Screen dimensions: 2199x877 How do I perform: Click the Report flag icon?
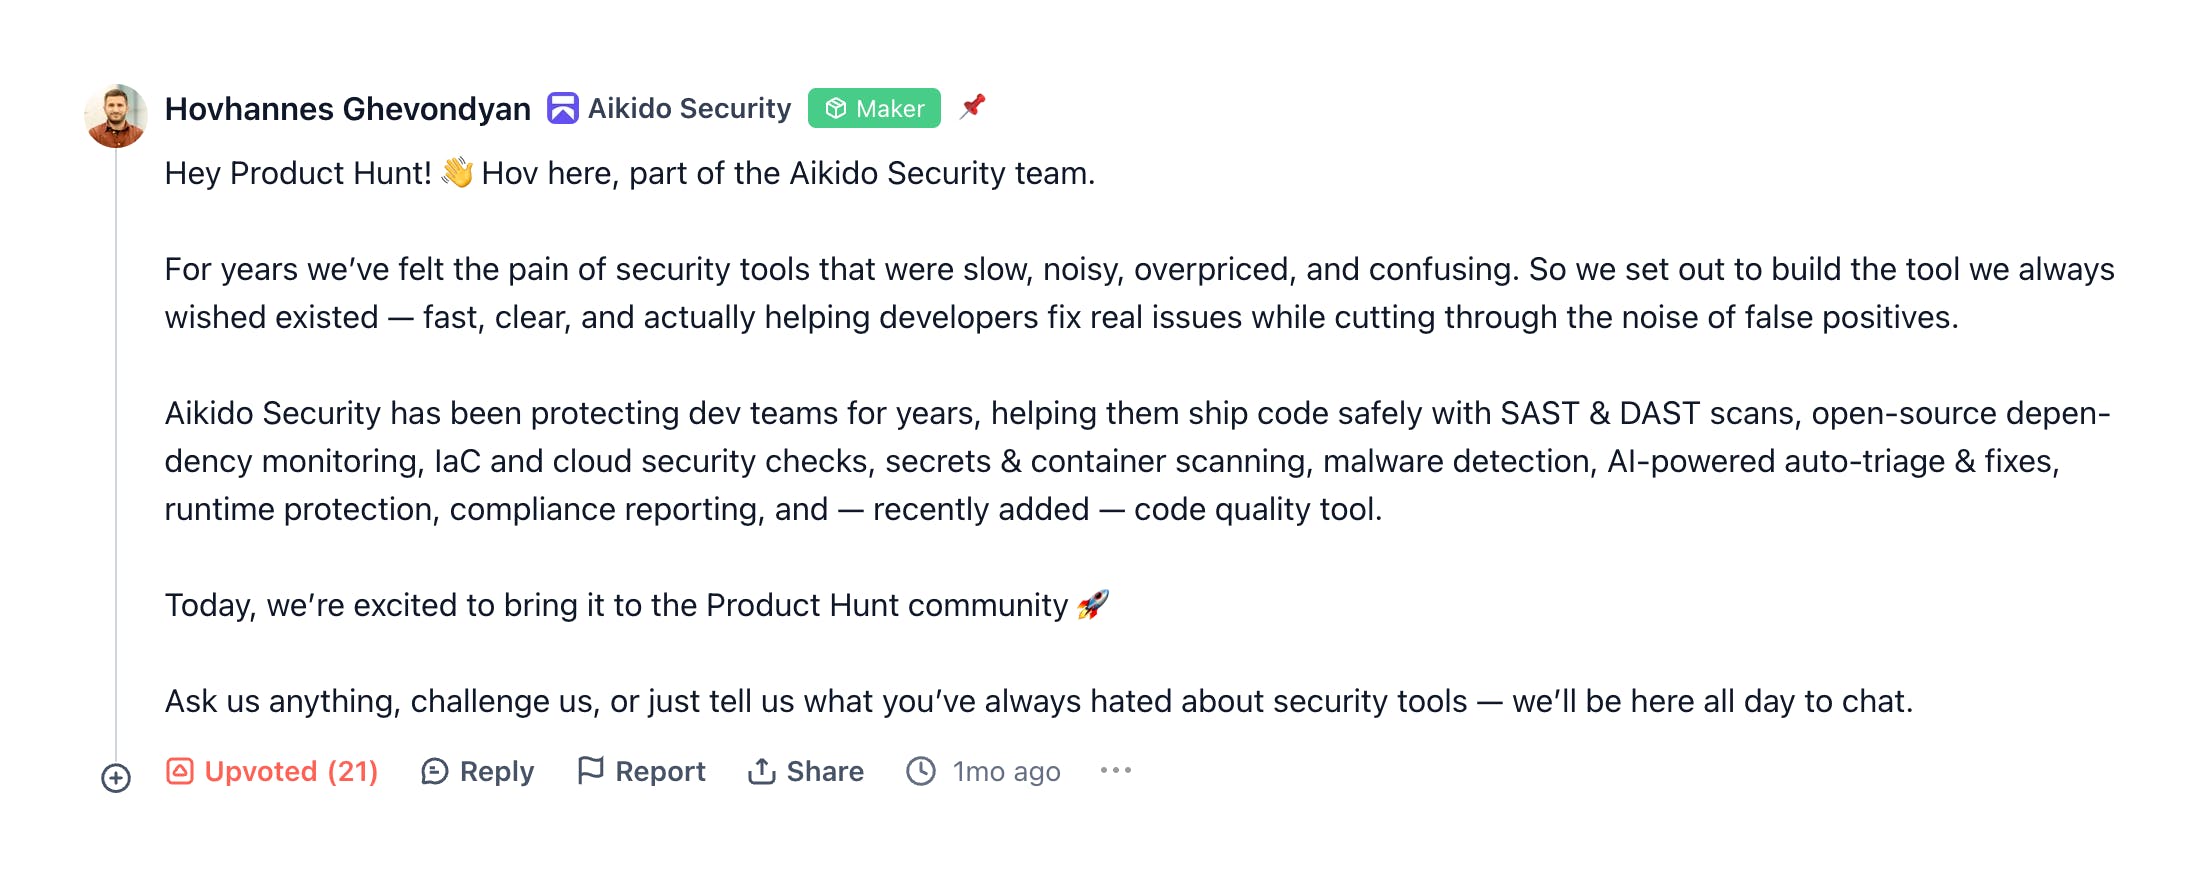(x=590, y=770)
